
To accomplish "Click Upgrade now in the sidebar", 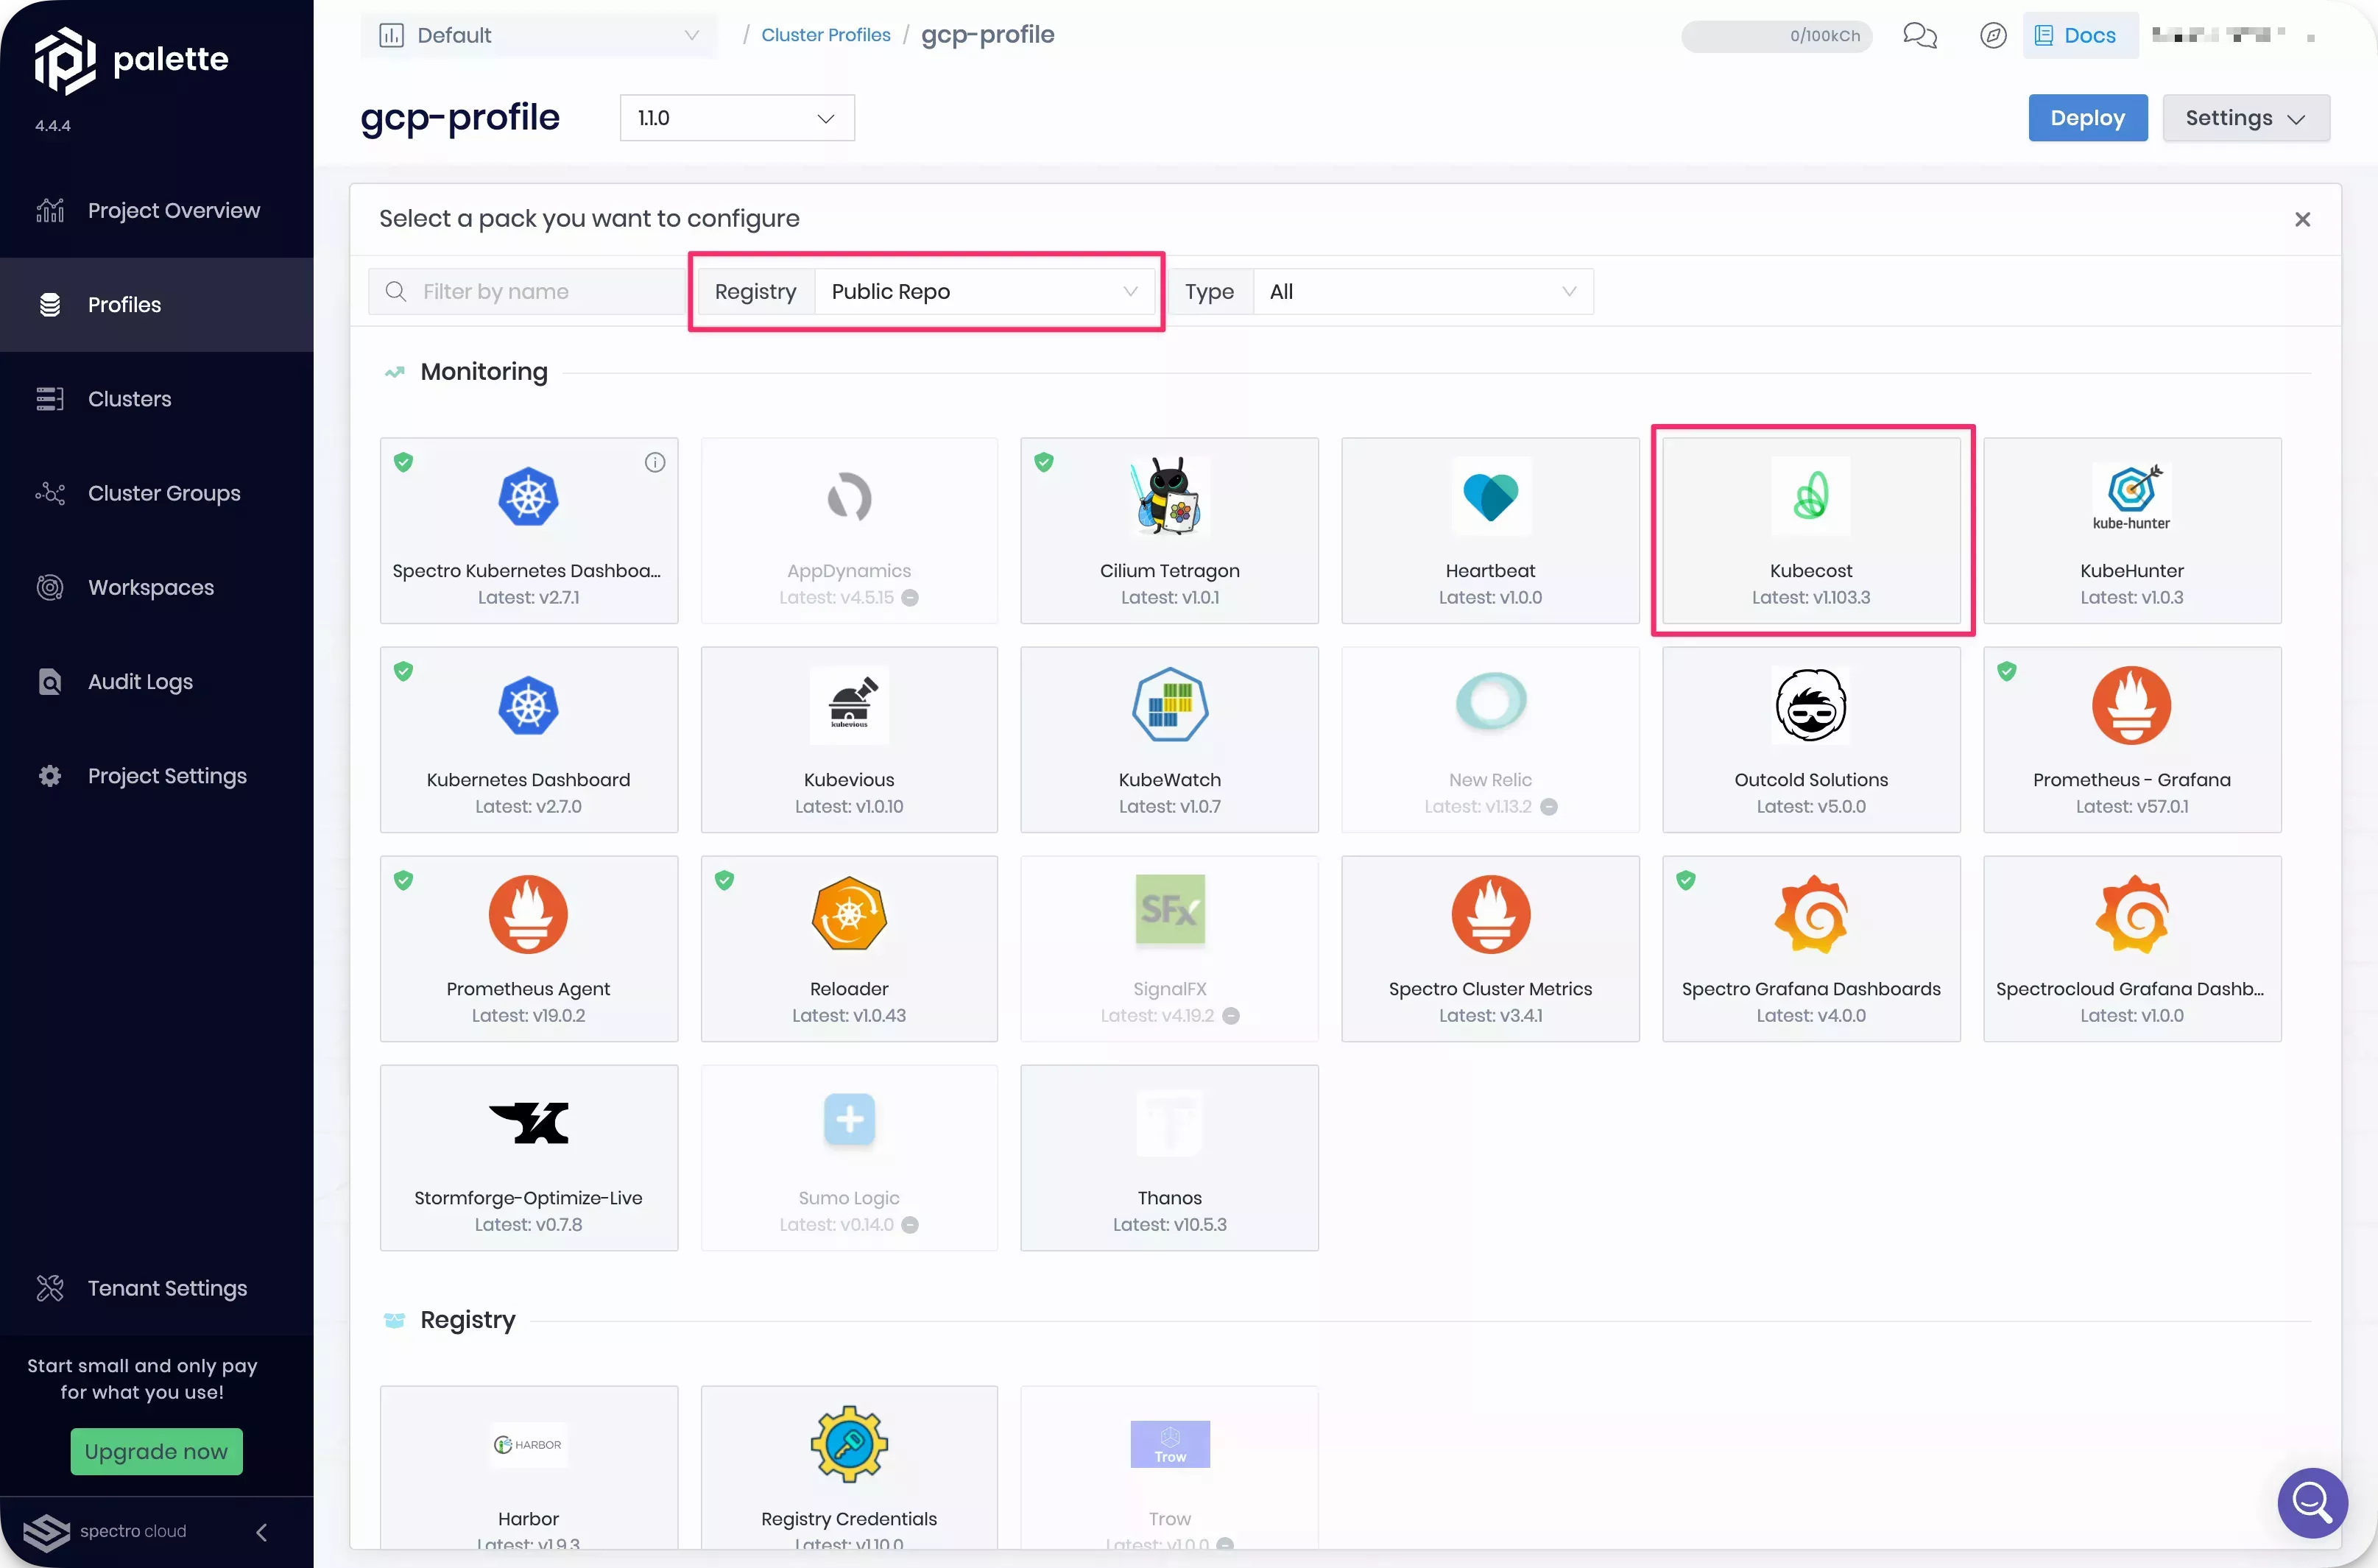I will (x=156, y=1451).
